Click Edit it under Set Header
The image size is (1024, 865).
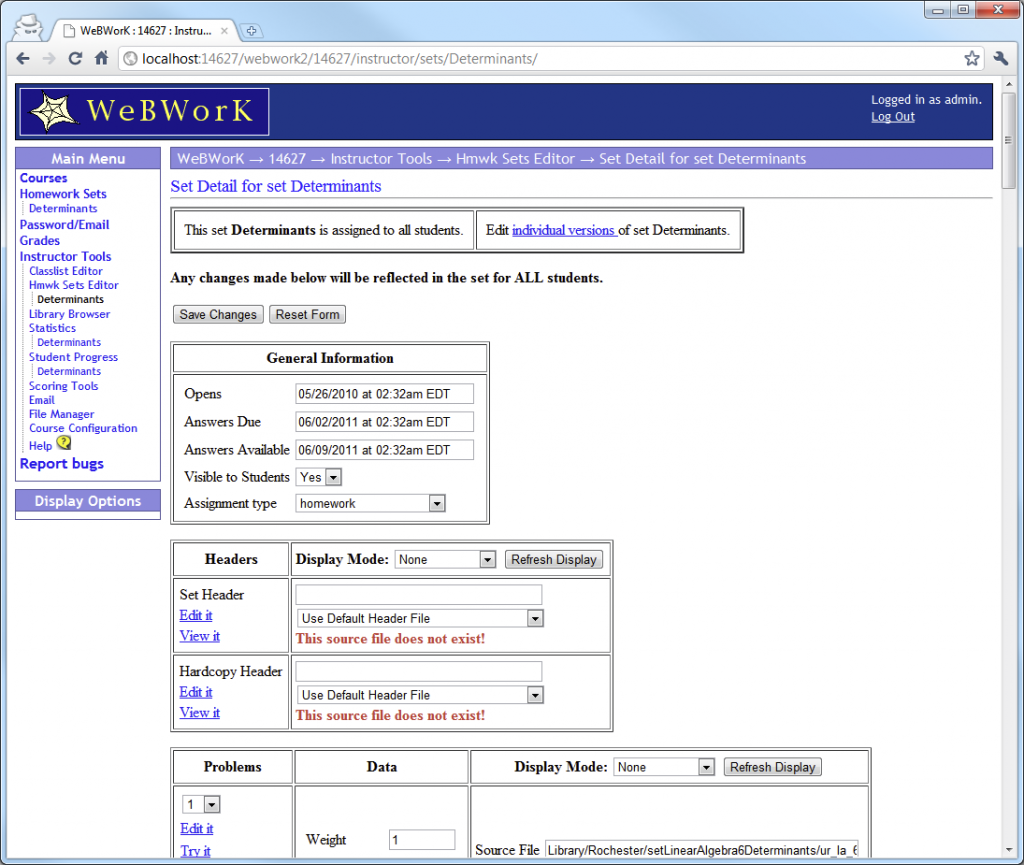tap(195, 615)
